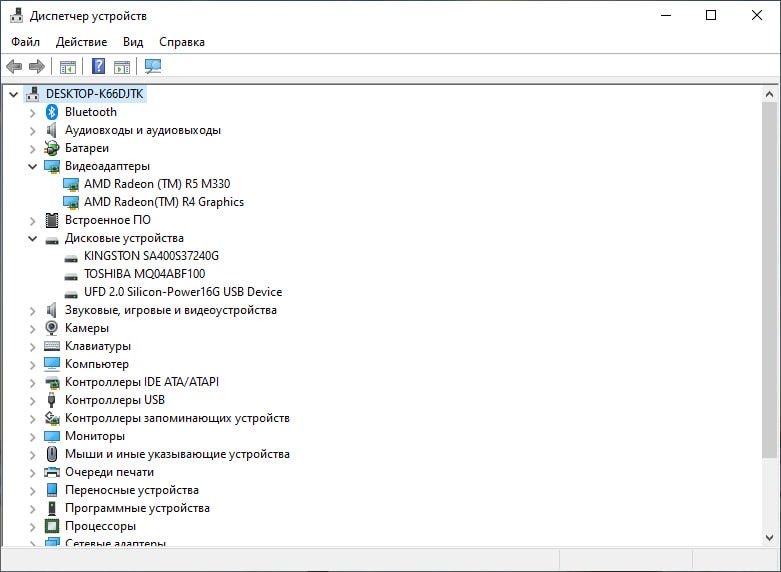Viewport: 781px width, 572px height.
Task: Open the Вид menu
Action: pos(133,42)
